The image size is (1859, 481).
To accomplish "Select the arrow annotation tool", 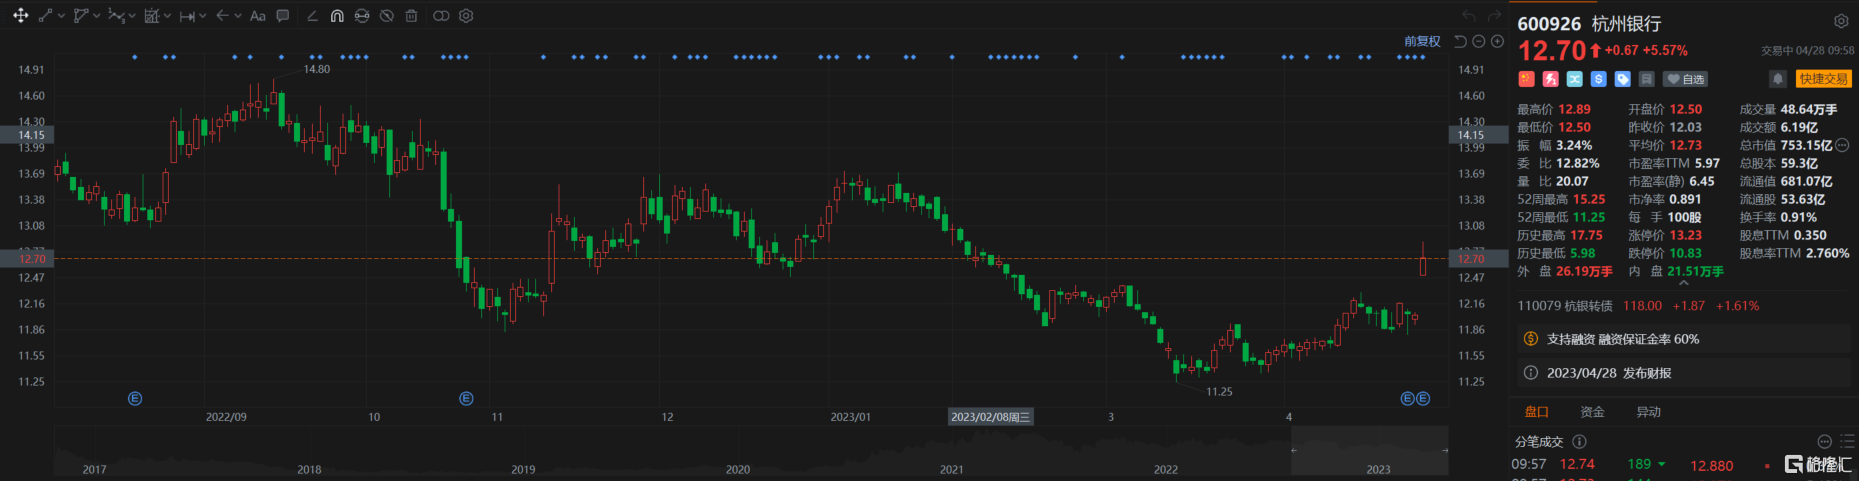I will pos(222,15).
